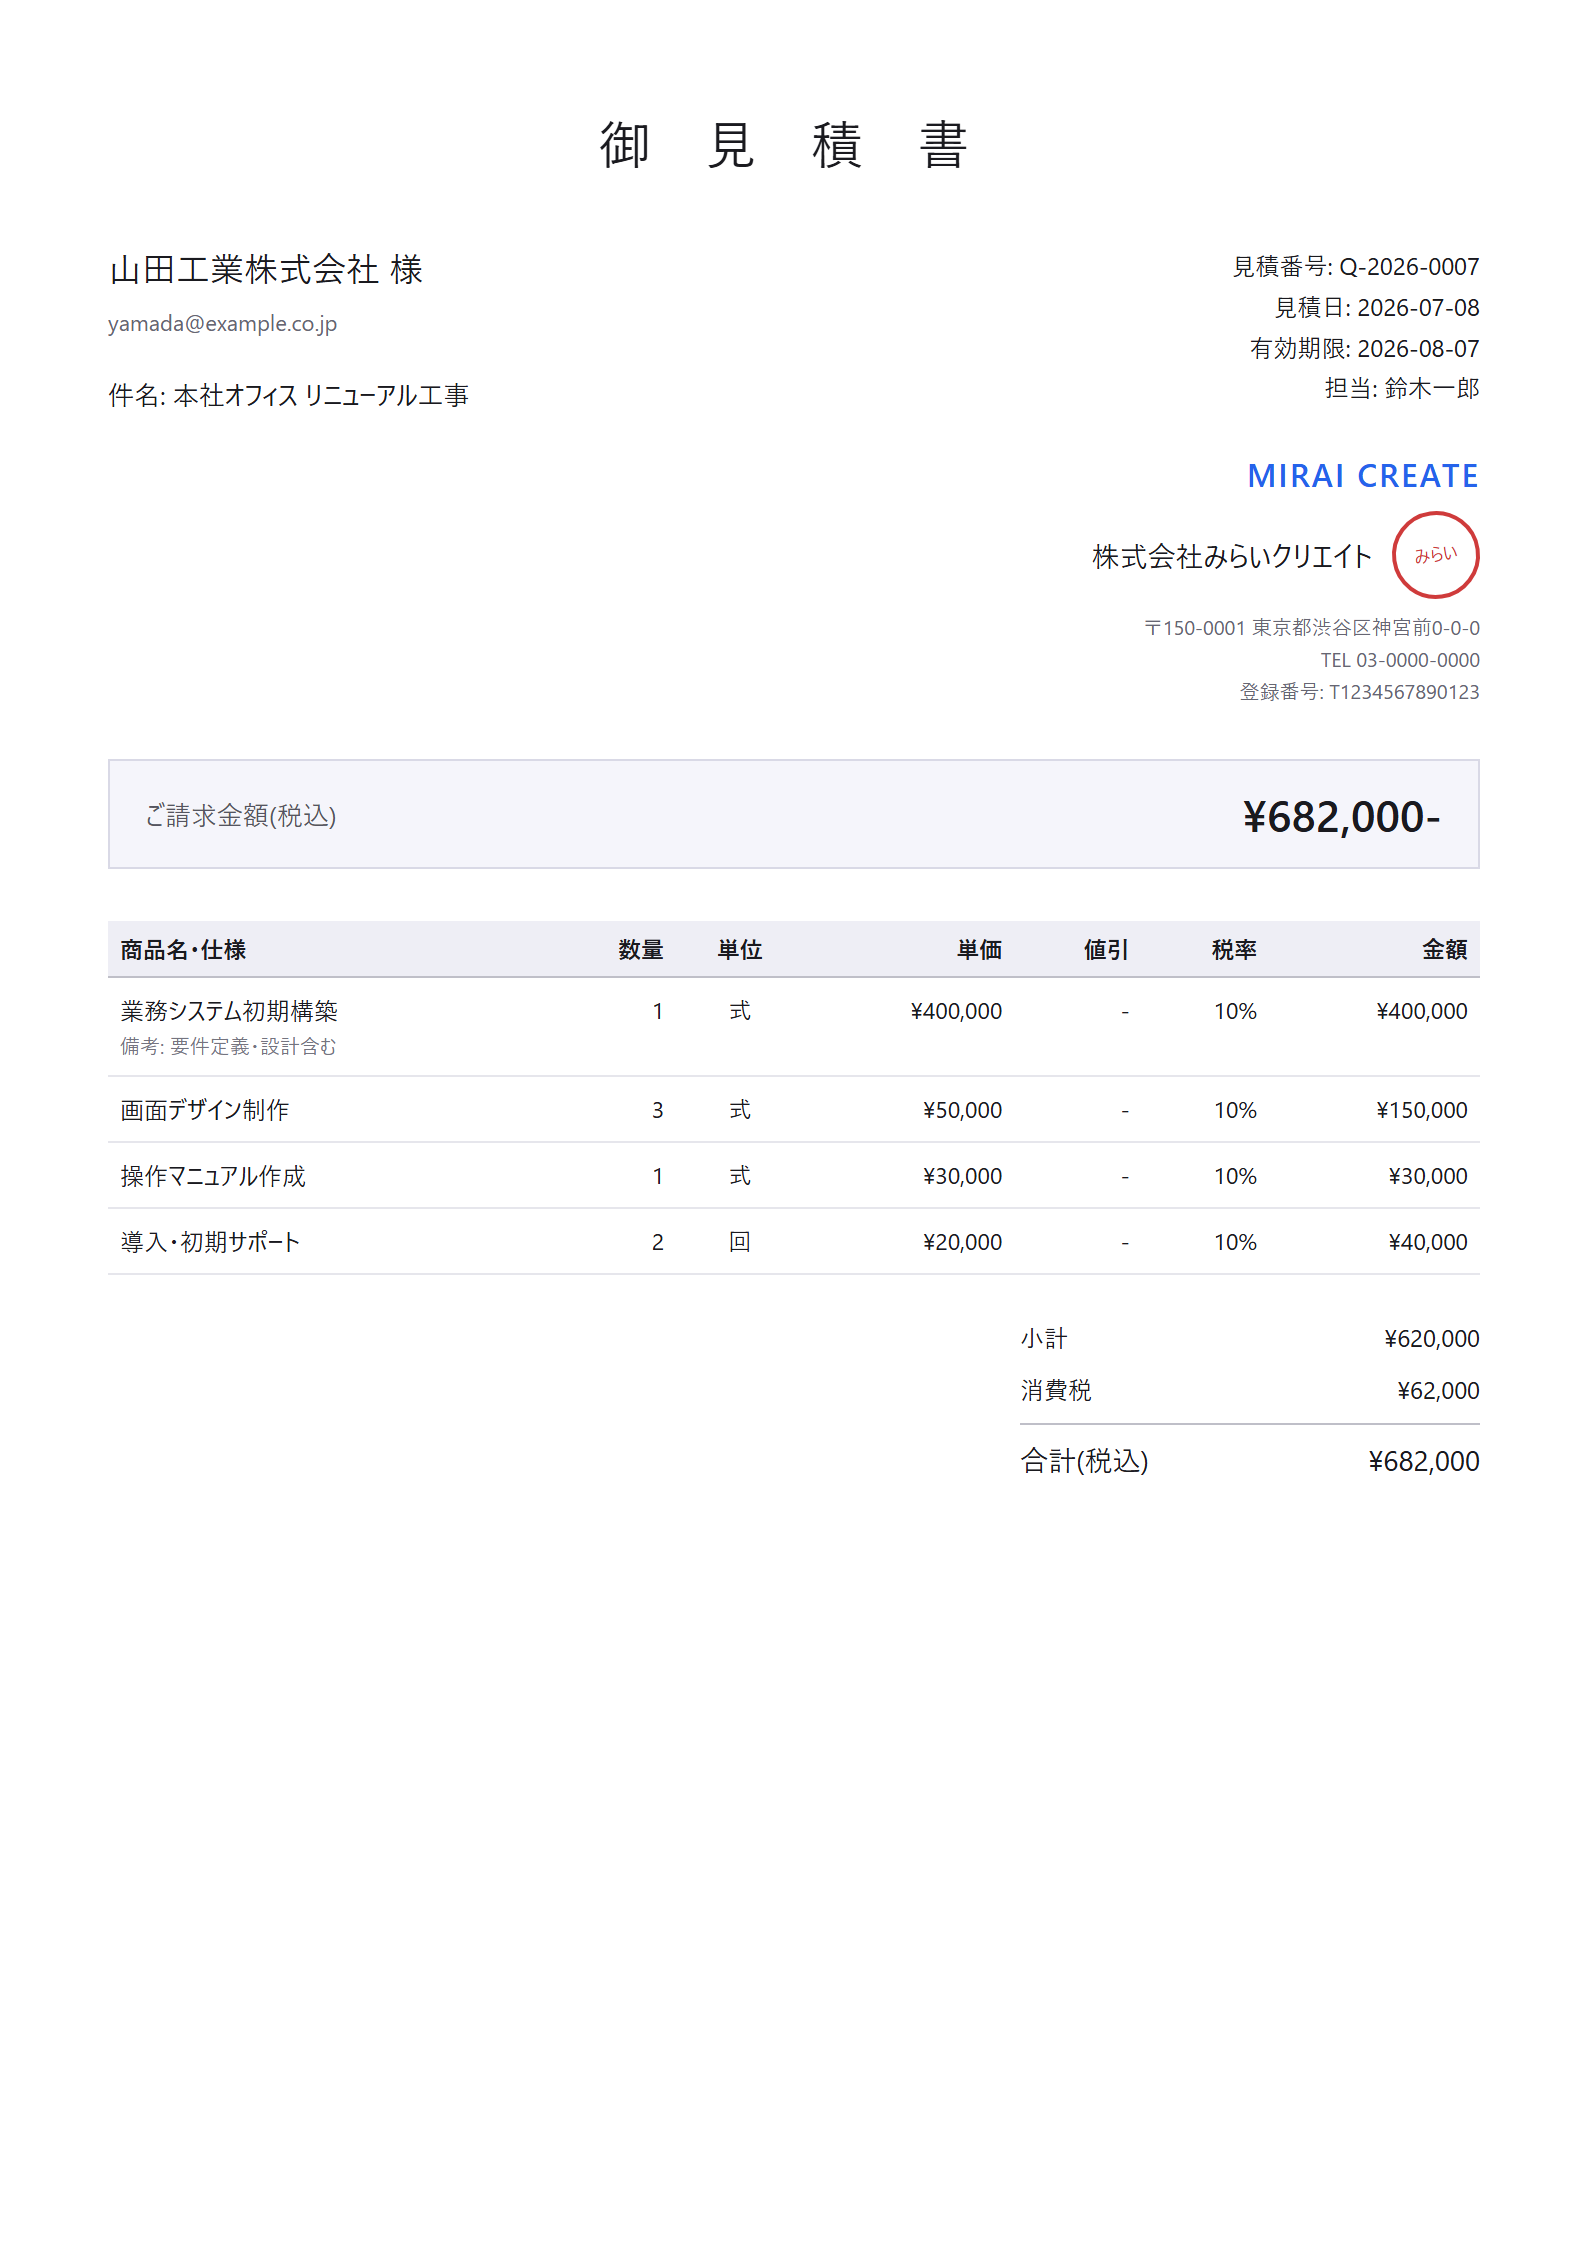
Task: Click quantity 3 for 画面デザイン制作
Action: coord(658,1110)
